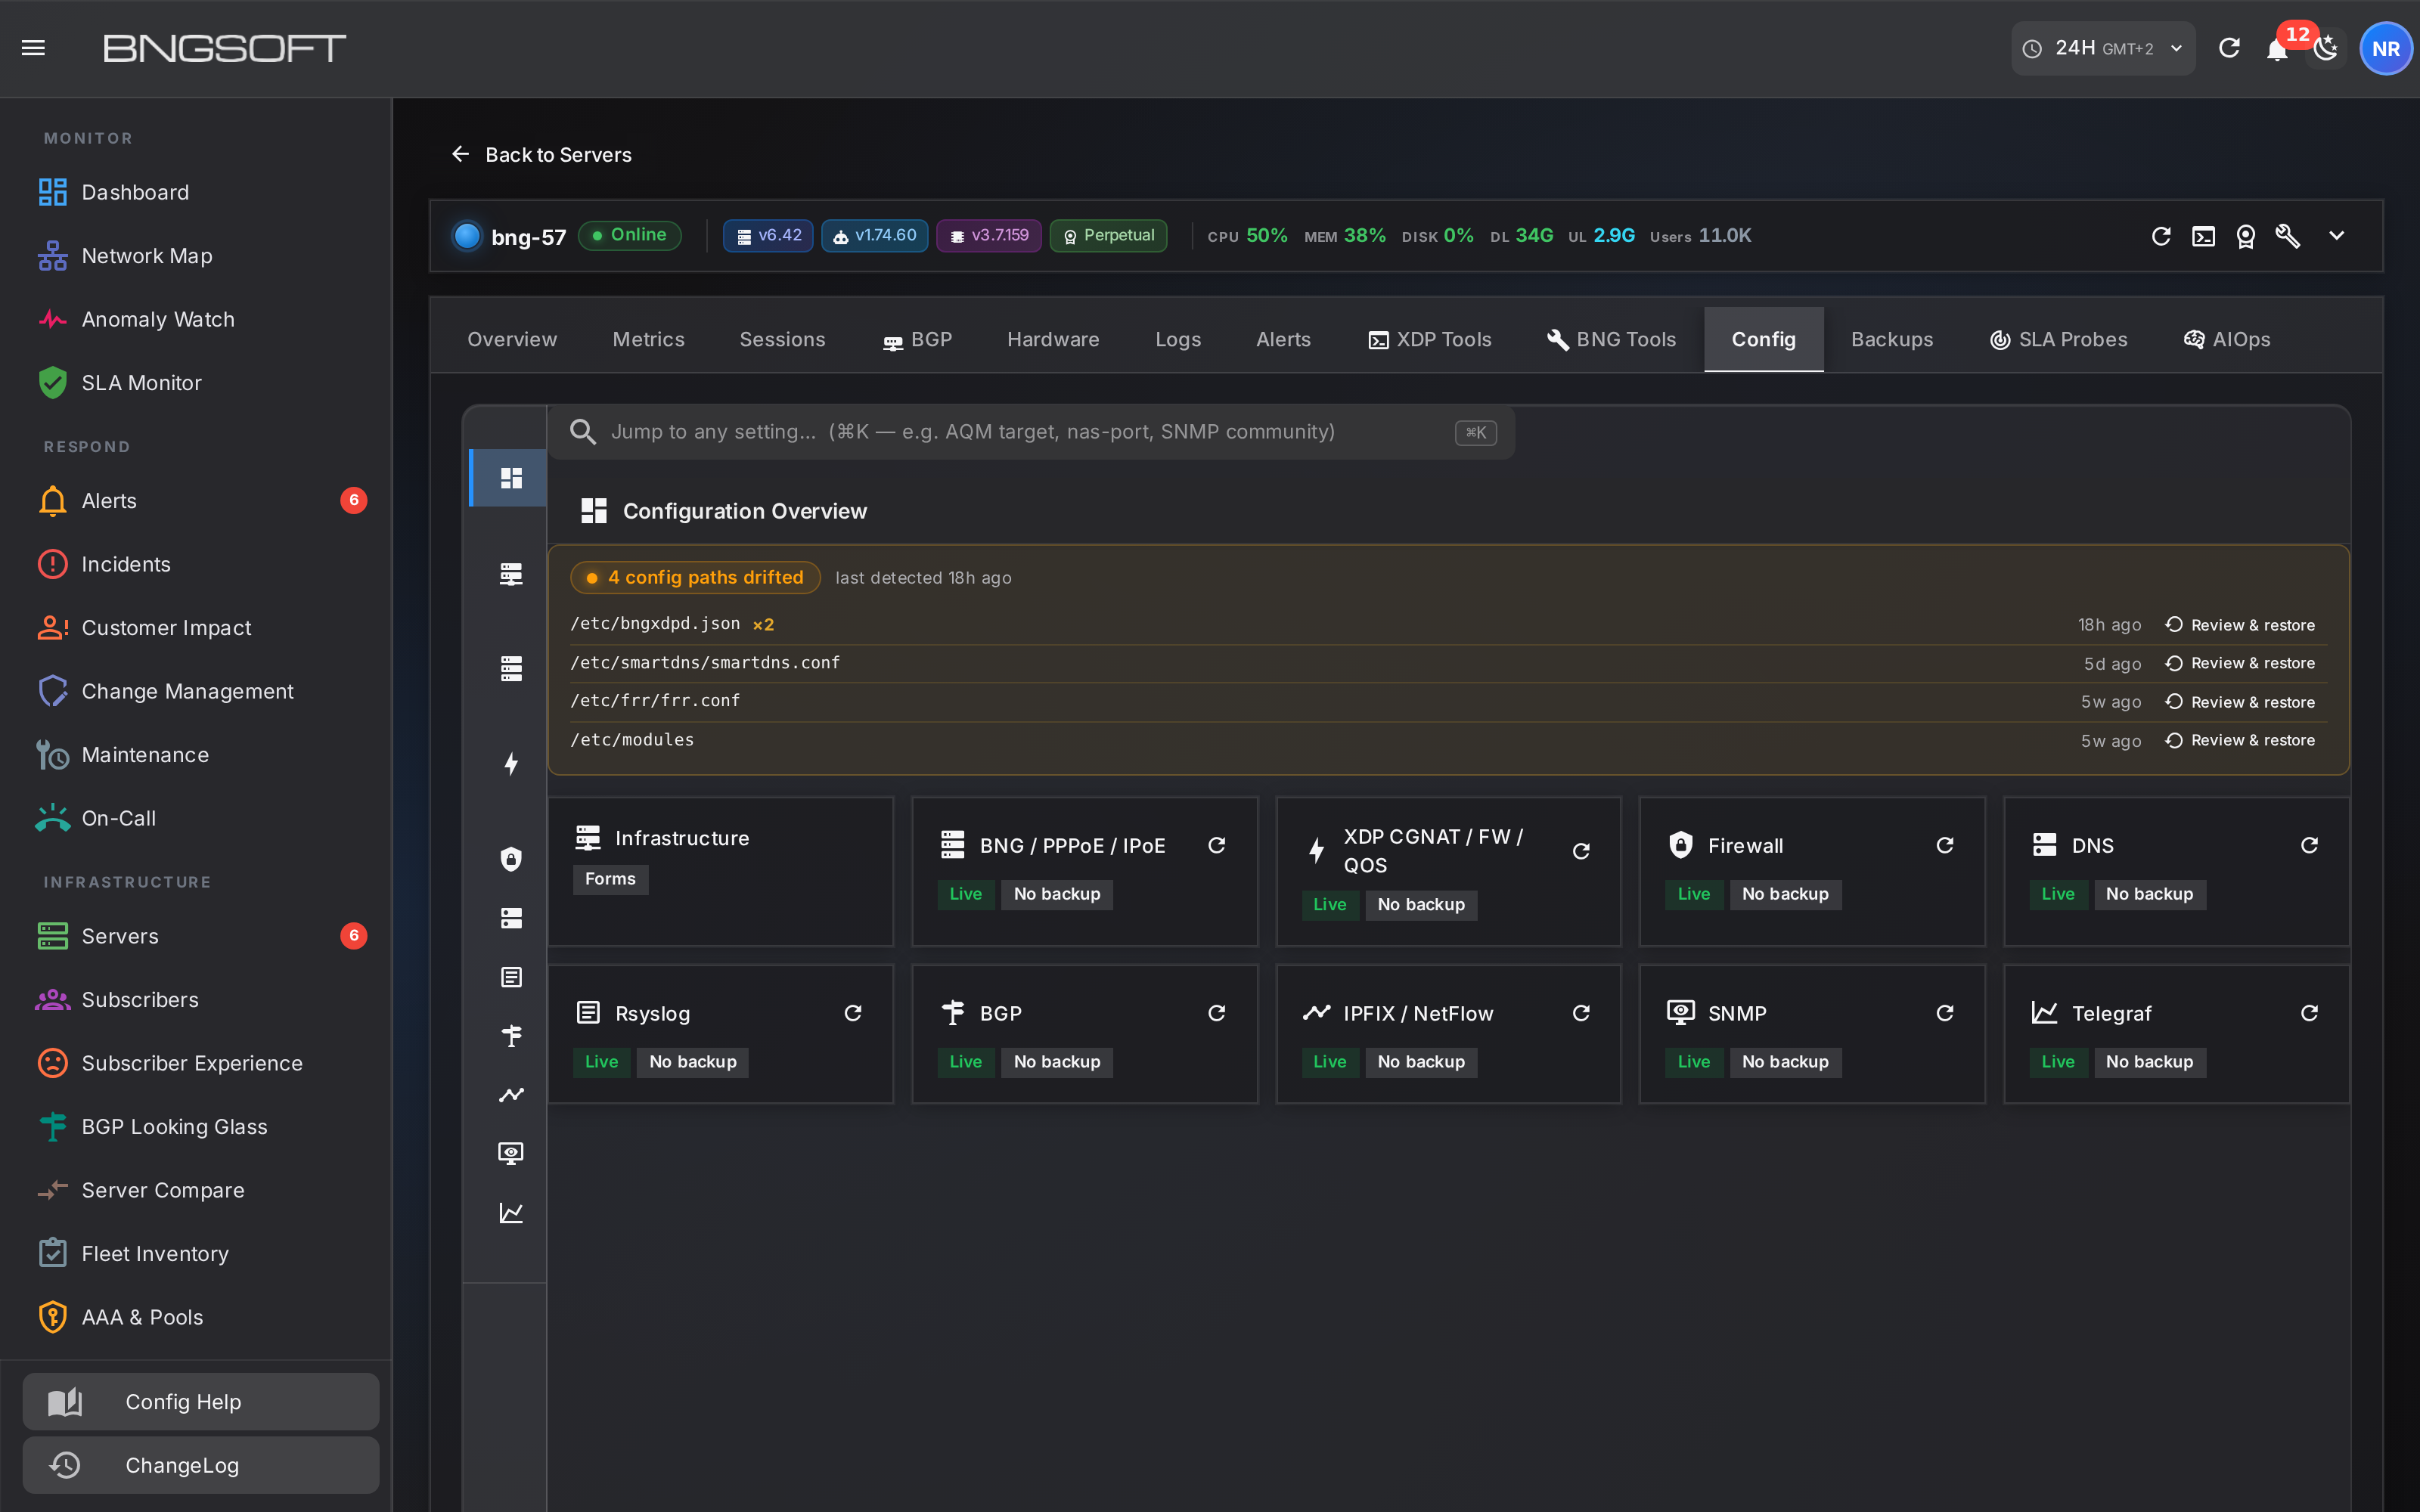Select Telegraf chart icon in config rail
The height and width of the screenshot is (1512, 2420).
(511, 1213)
